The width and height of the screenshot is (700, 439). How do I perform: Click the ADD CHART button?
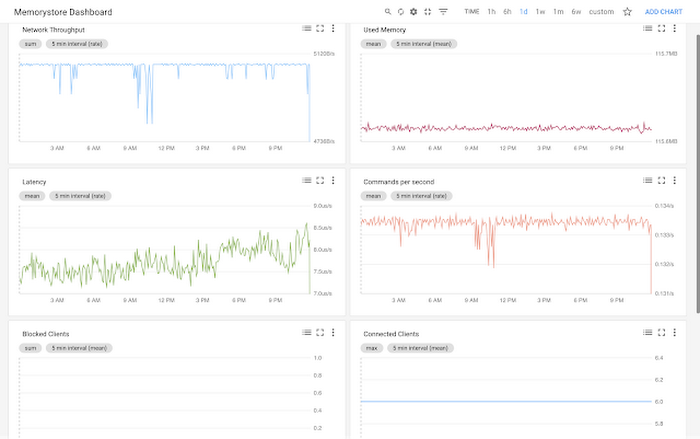point(663,12)
